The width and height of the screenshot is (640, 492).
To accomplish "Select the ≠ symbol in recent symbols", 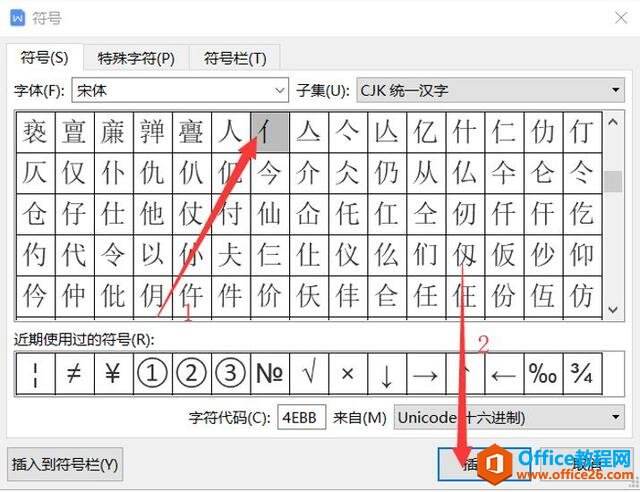I will click(x=74, y=374).
